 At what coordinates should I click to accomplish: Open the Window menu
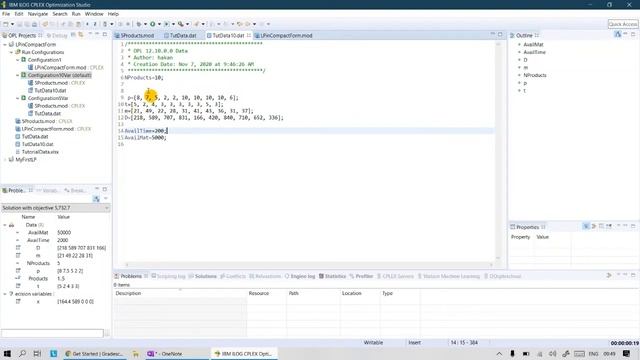coord(94,14)
